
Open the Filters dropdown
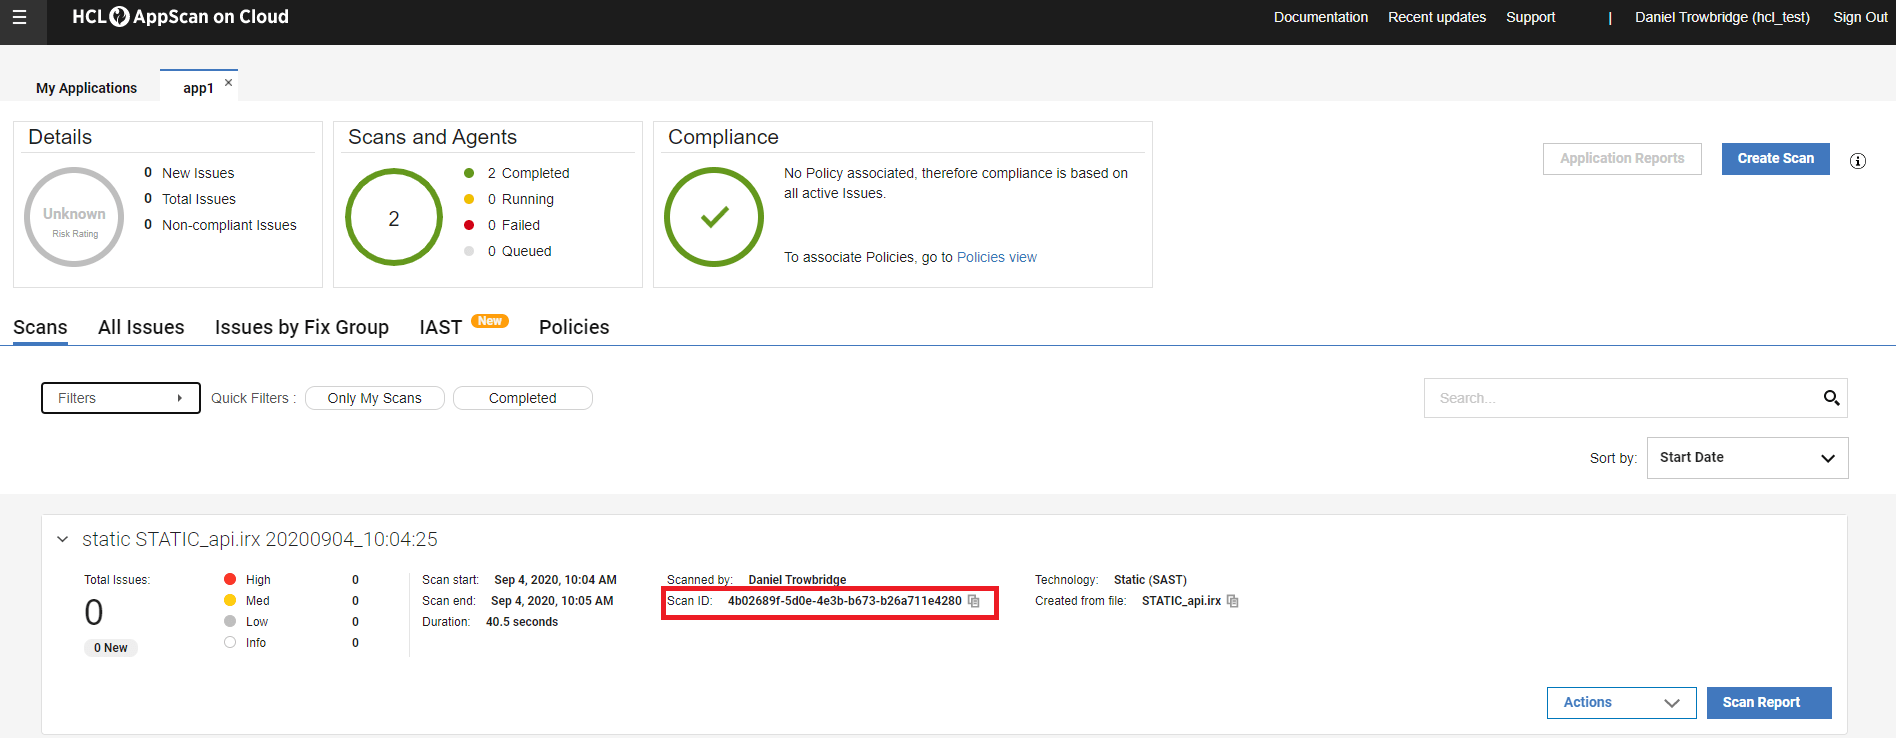tap(120, 398)
